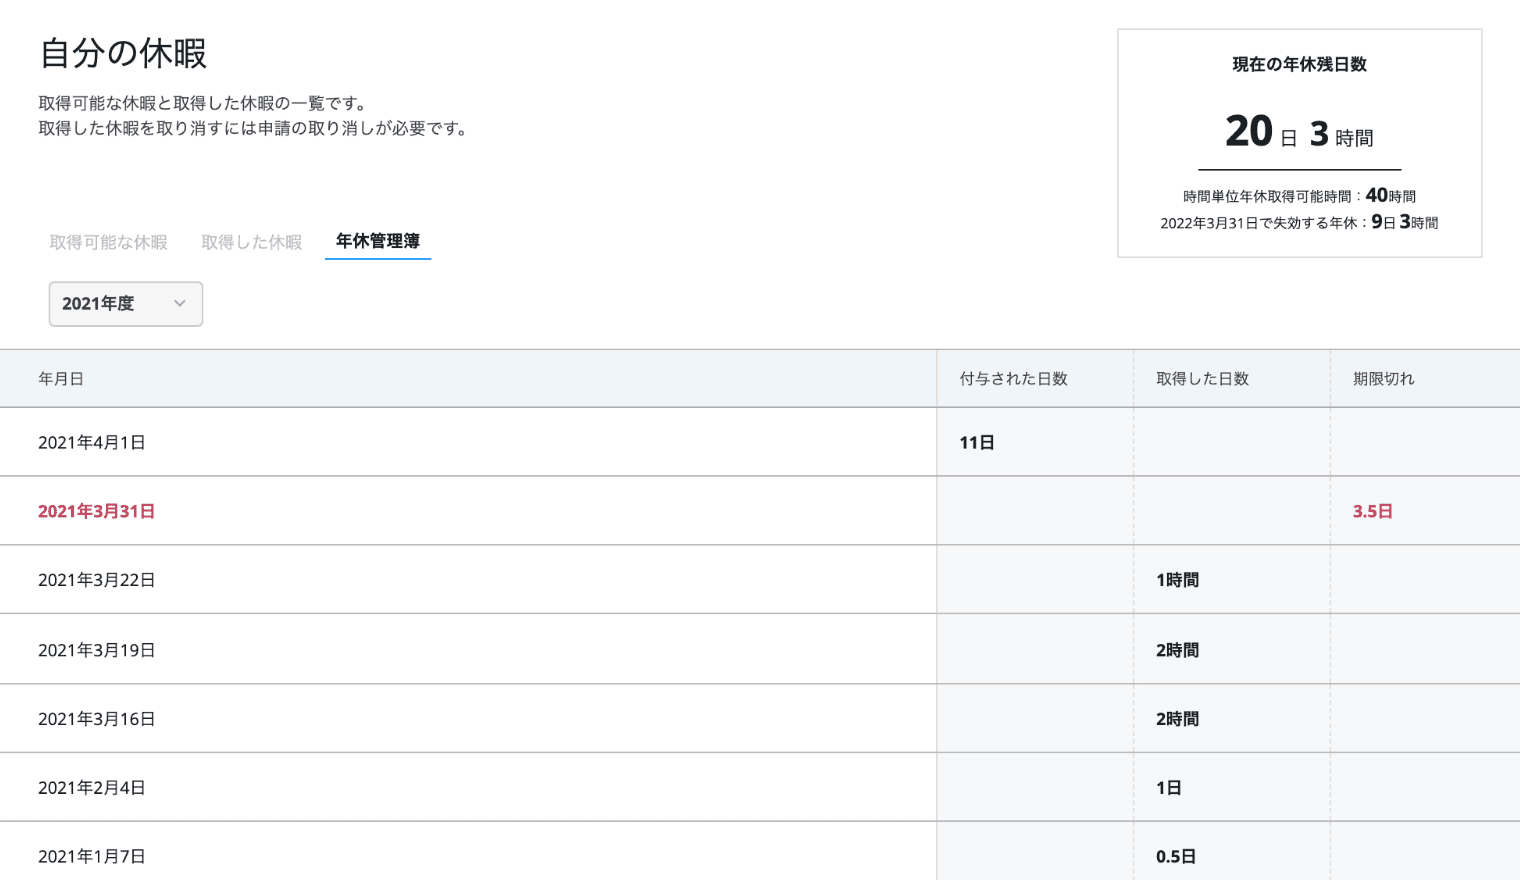Click the 2021年3月16日 row
This screenshot has width=1520, height=880.
96,719
